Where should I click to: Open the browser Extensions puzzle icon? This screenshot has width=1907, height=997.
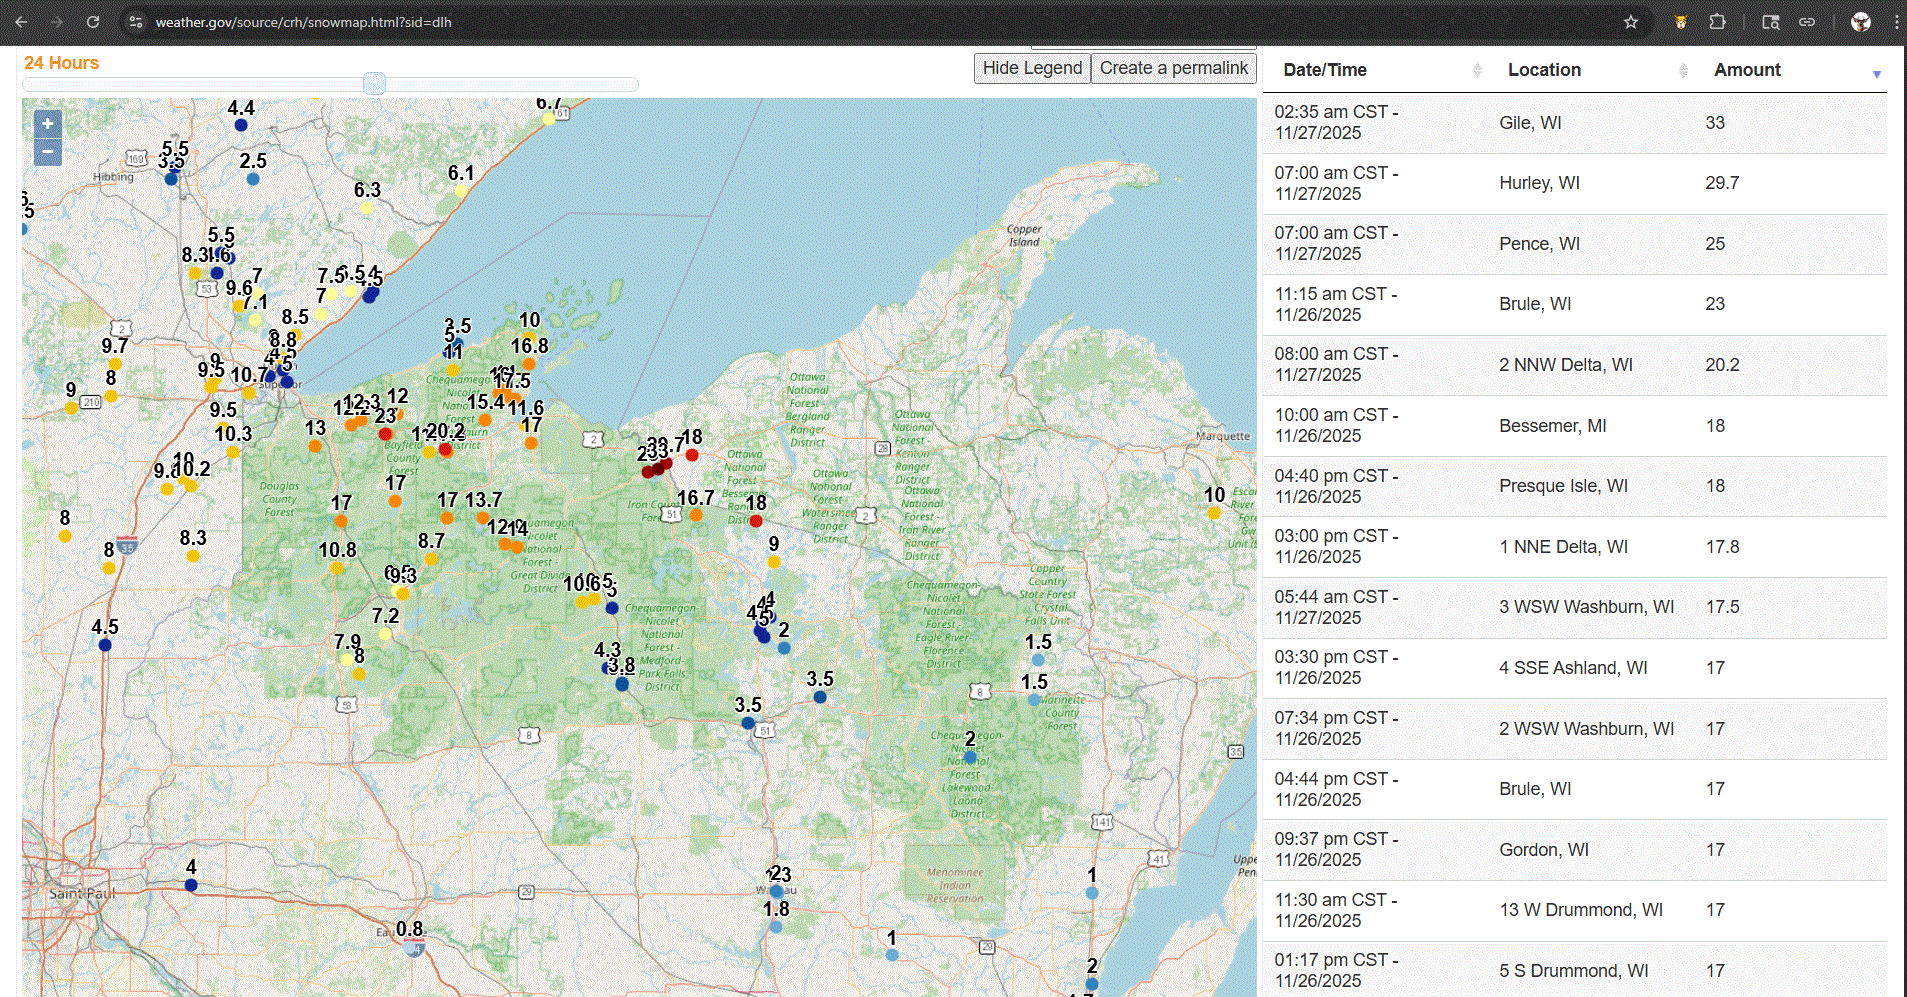pyautogui.click(x=1717, y=22)
